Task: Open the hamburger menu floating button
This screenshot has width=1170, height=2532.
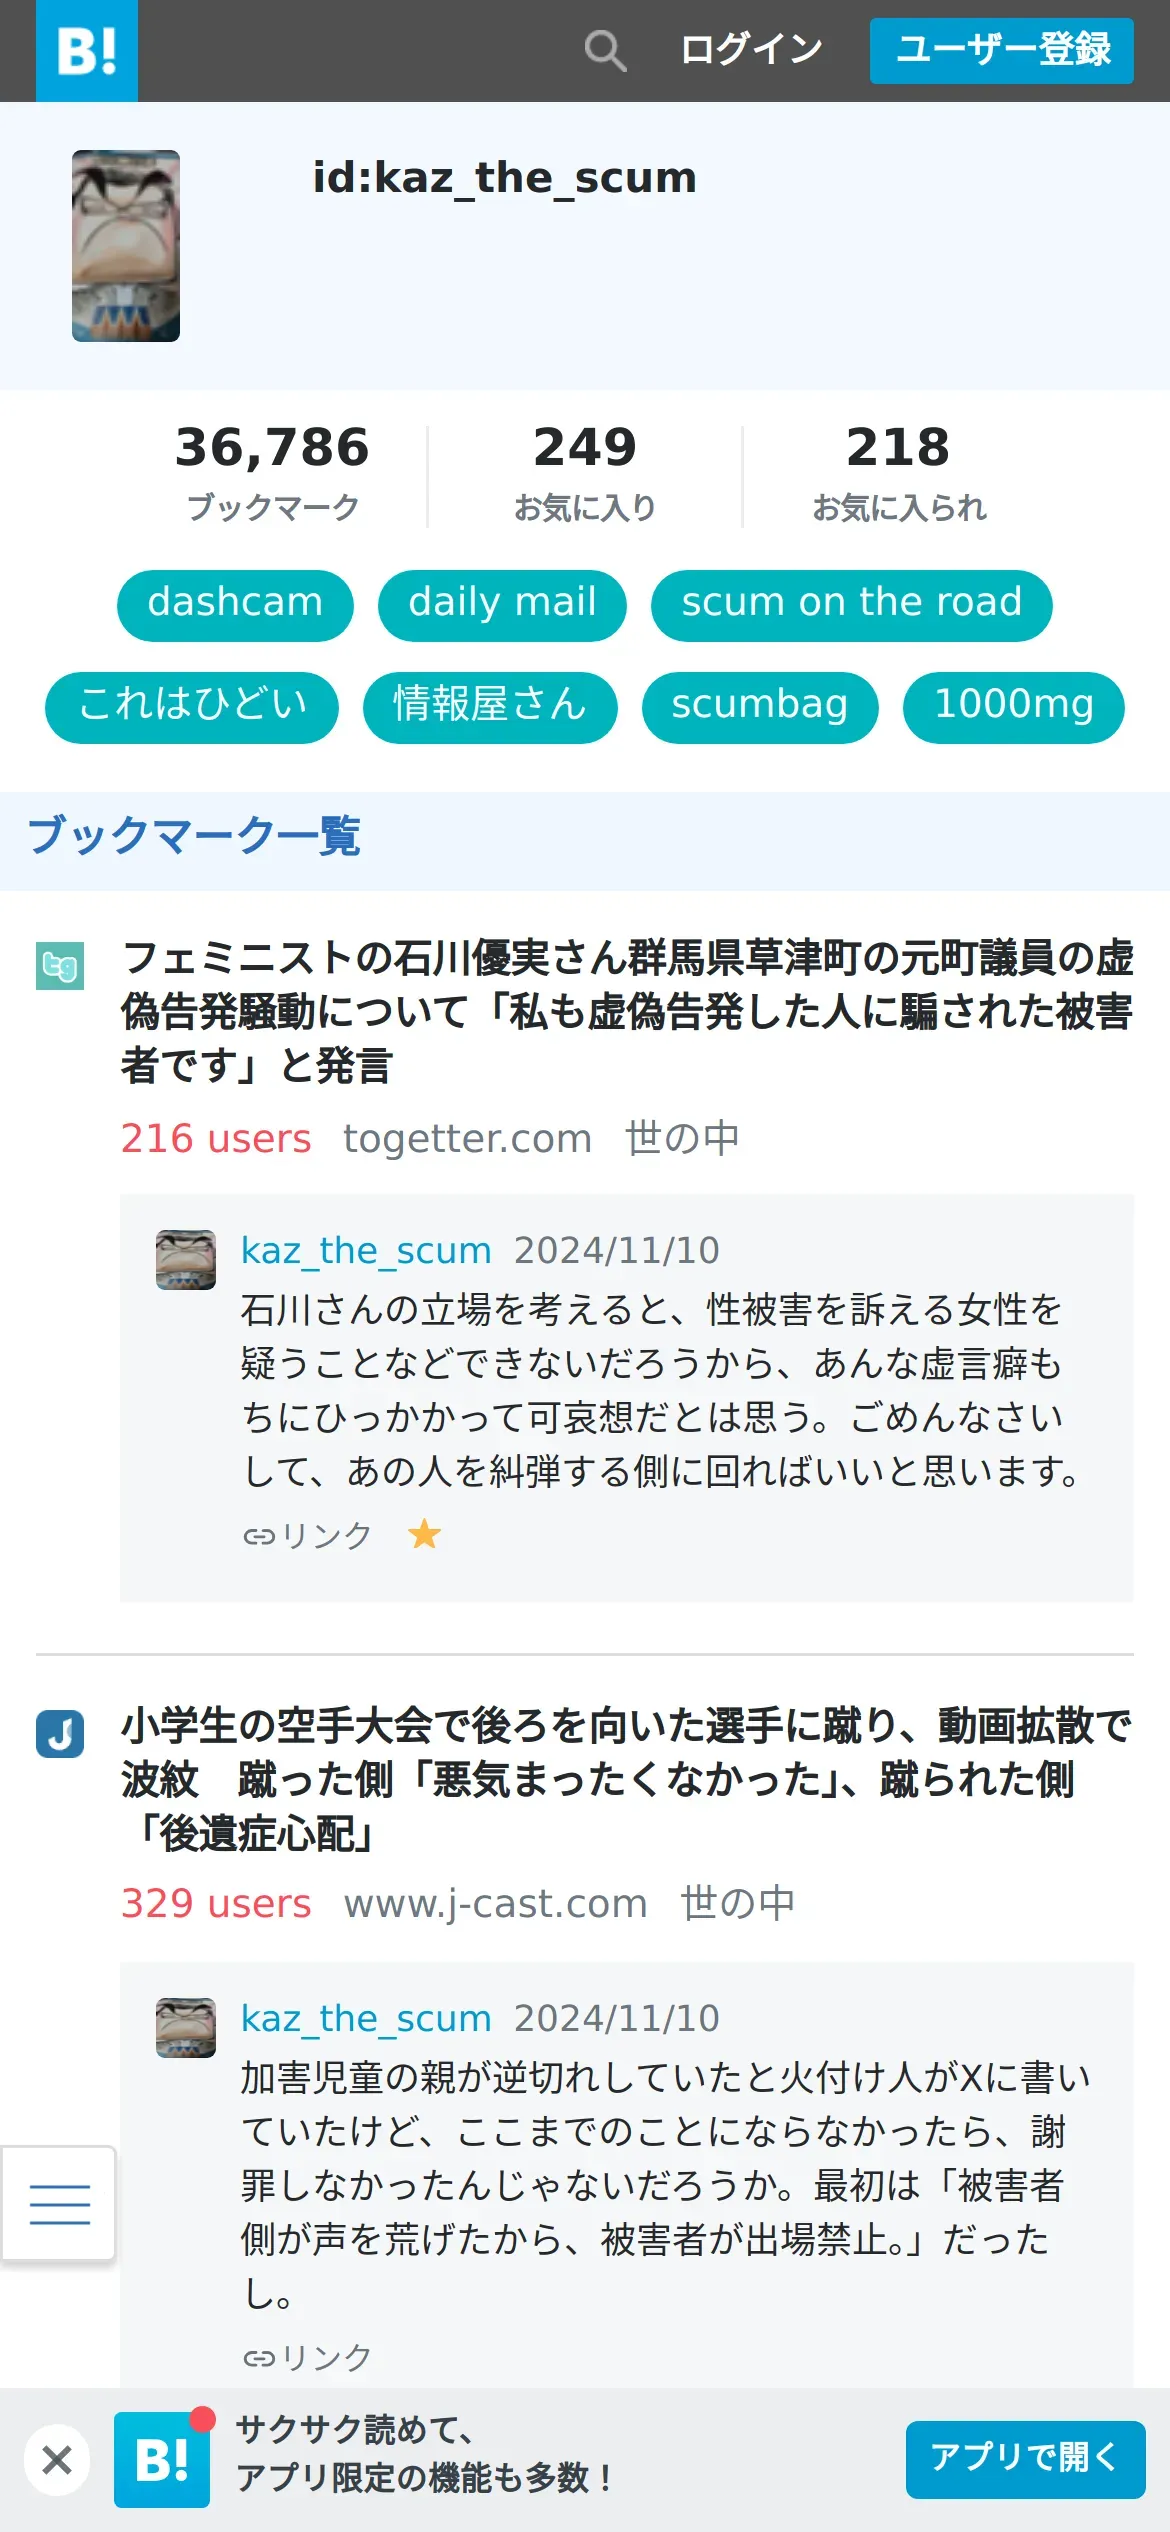Action: click(x=59, y=2203)
